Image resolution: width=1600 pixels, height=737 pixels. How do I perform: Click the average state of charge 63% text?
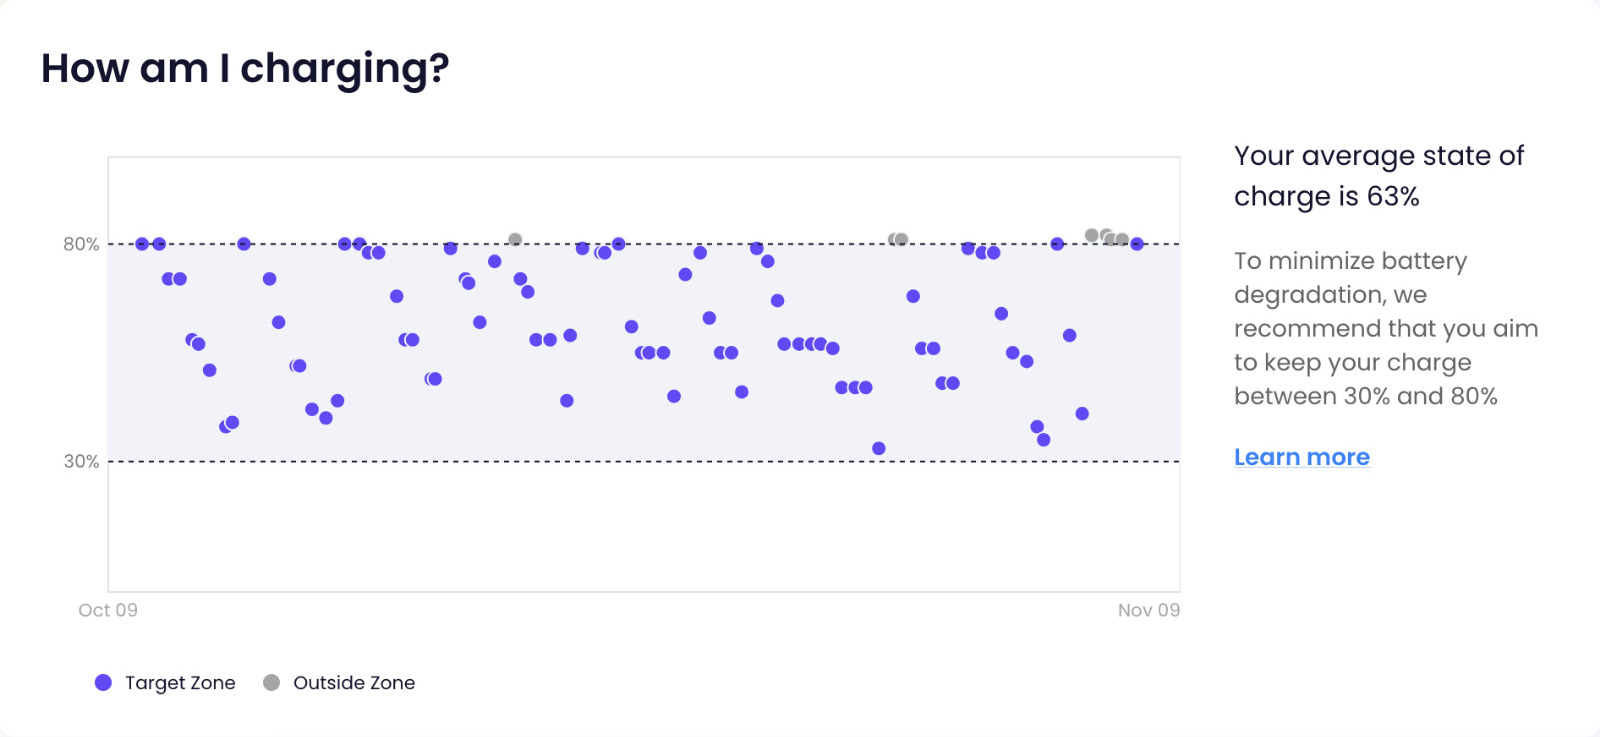point(1378,176)
